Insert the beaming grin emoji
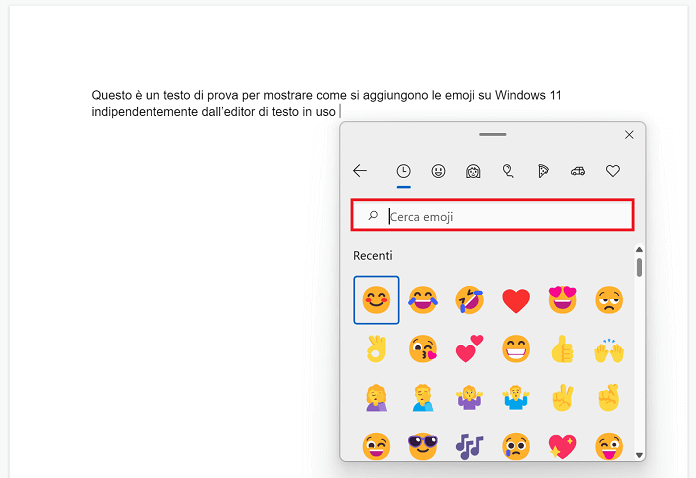696x478 pixels. [x=516, y=349]
